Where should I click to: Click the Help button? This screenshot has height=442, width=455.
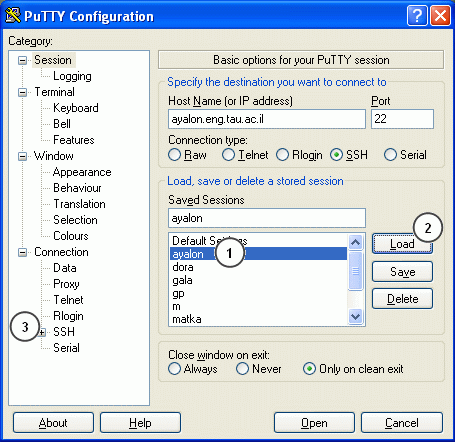click(140, 423)
